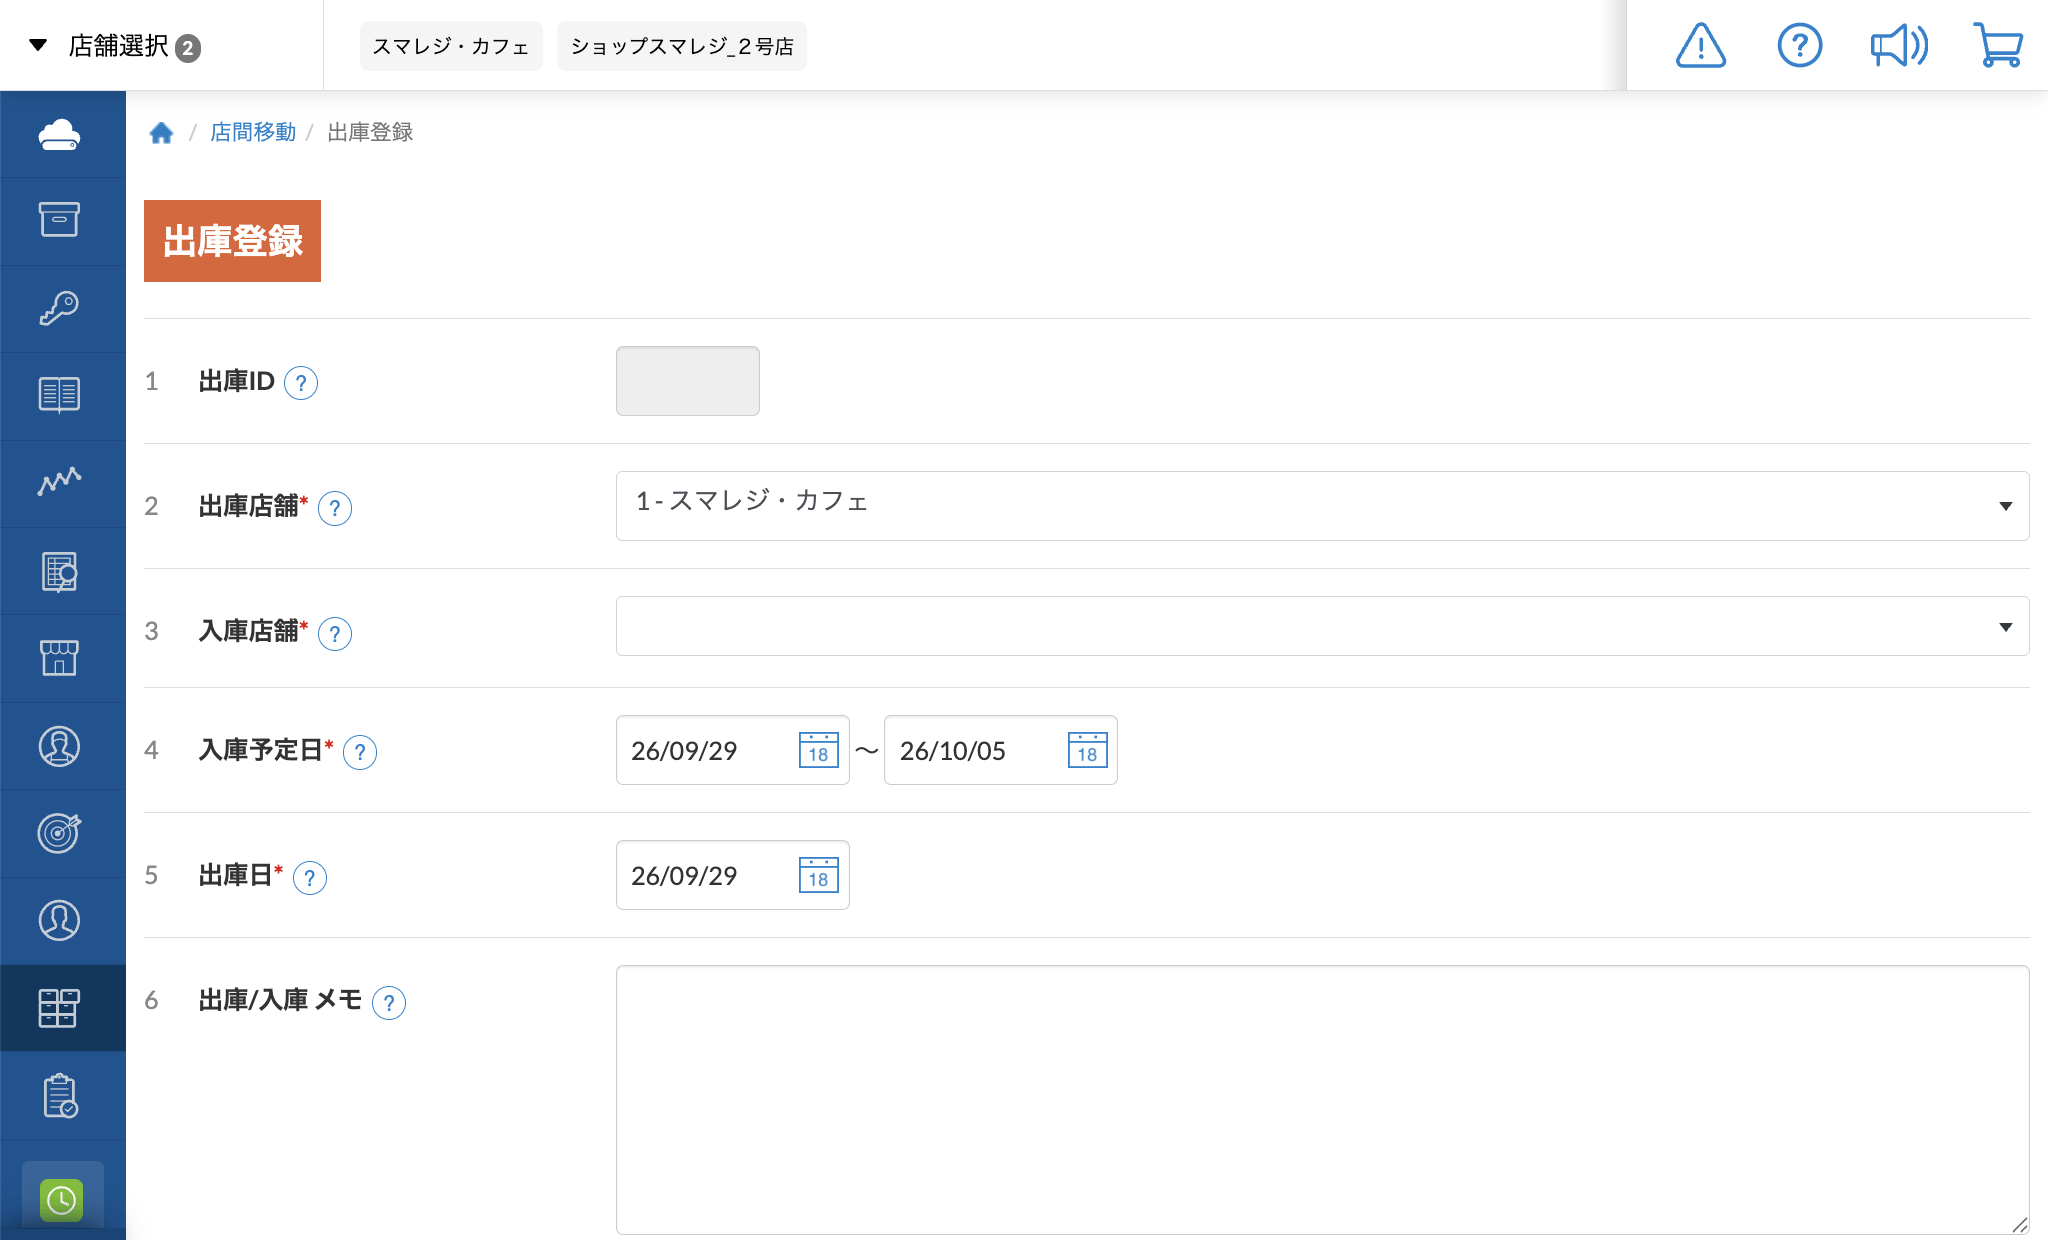The height and width of the screenshot is (1240, 2048).
Task: Open the document search sidebar icon
Action: 60,571
